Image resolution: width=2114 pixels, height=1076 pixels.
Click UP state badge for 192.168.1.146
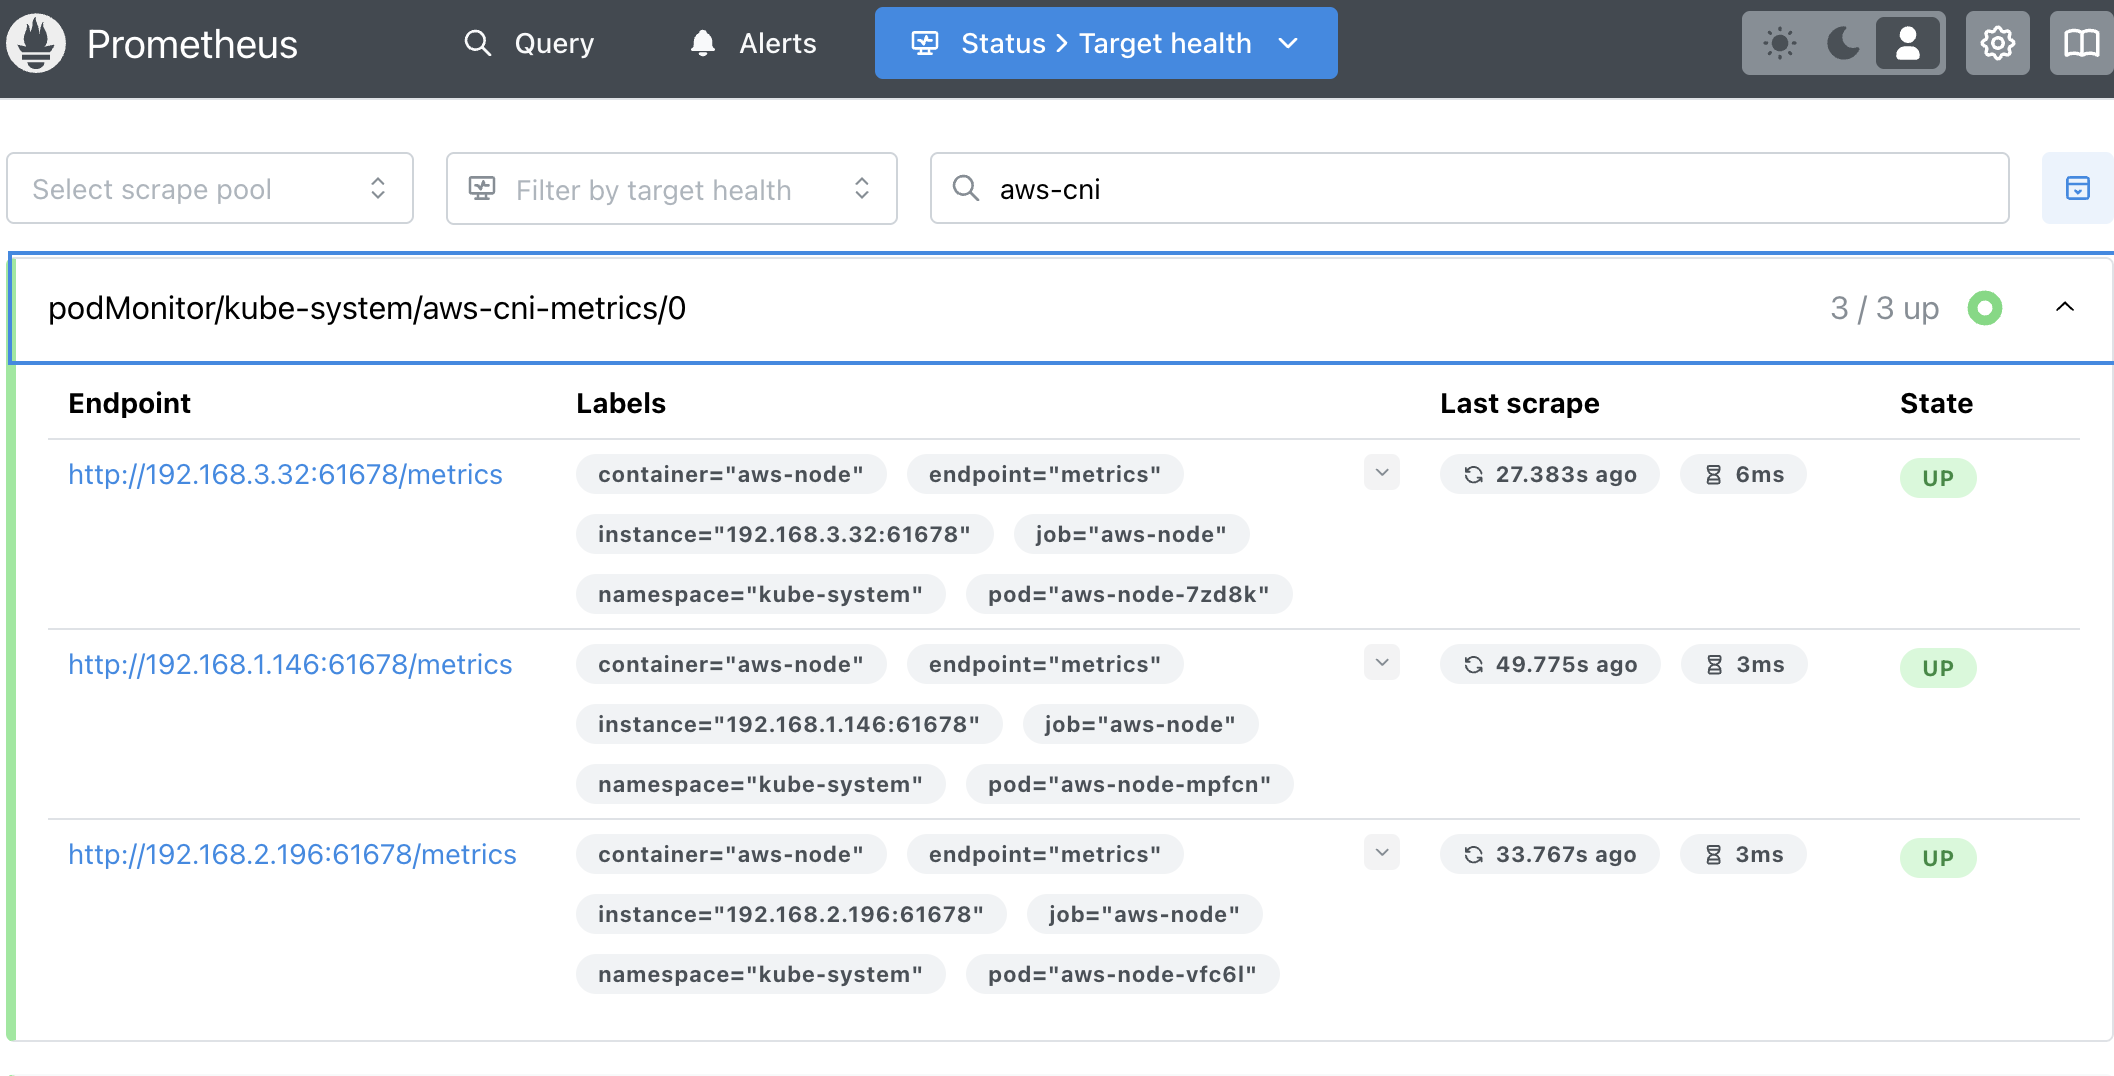click(1937, 668)
